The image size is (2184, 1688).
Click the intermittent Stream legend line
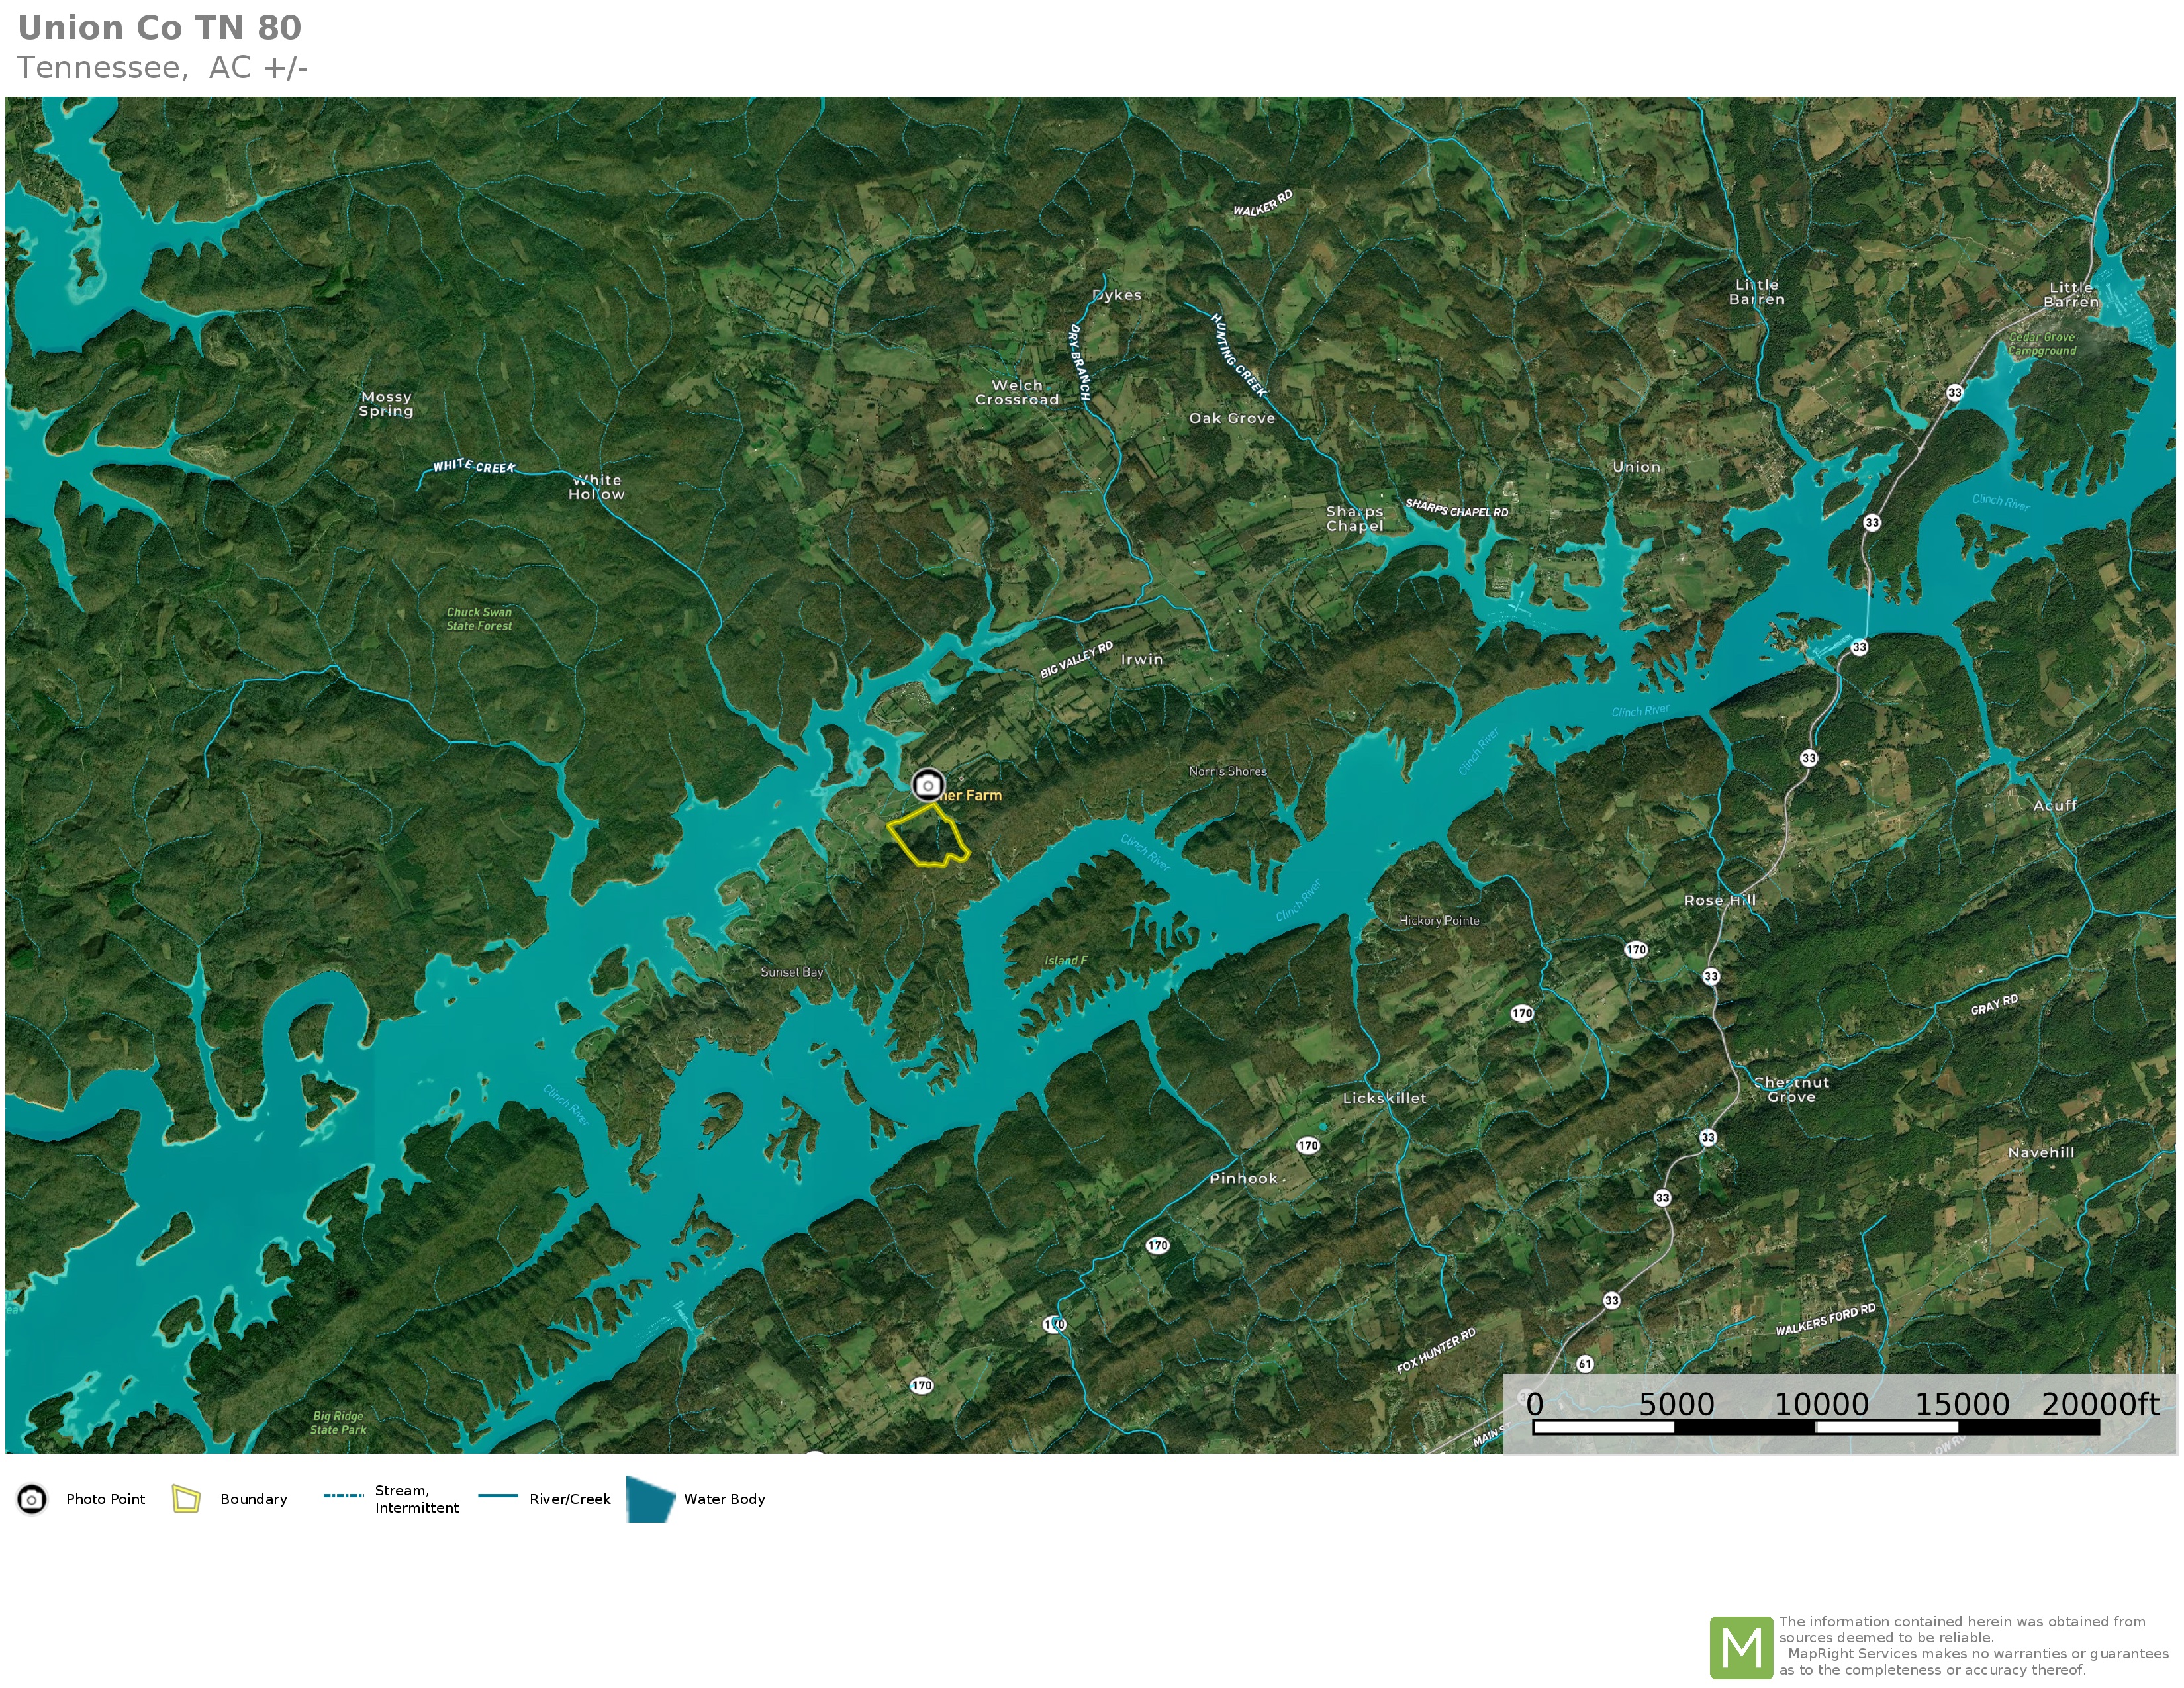[x=343, y=1496]
